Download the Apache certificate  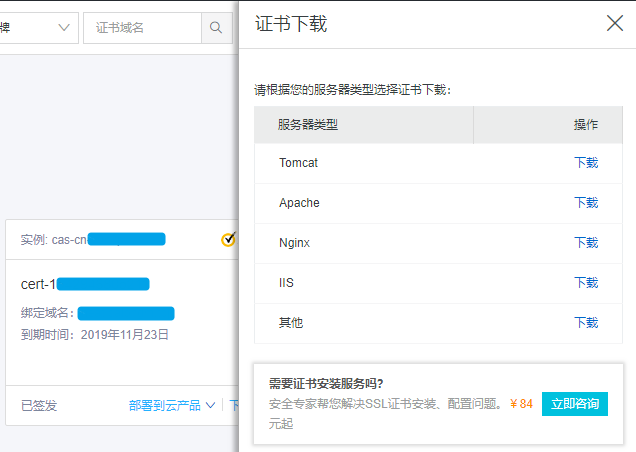pos(585,203)
